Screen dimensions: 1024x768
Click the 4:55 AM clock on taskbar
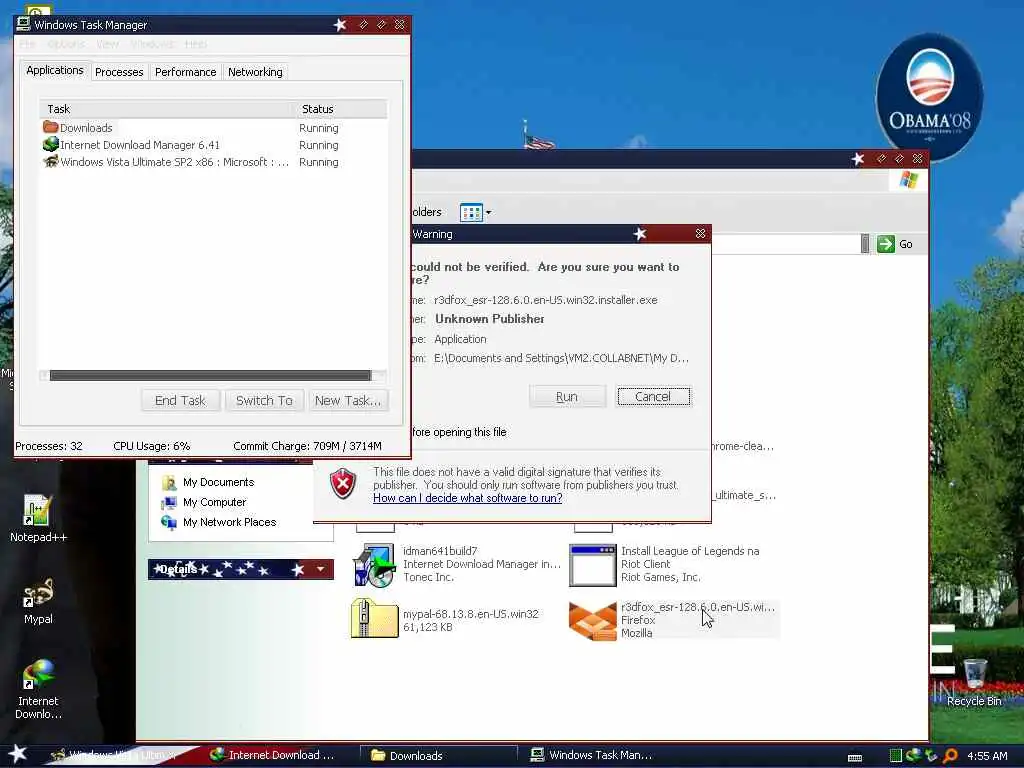click(987, 756)
